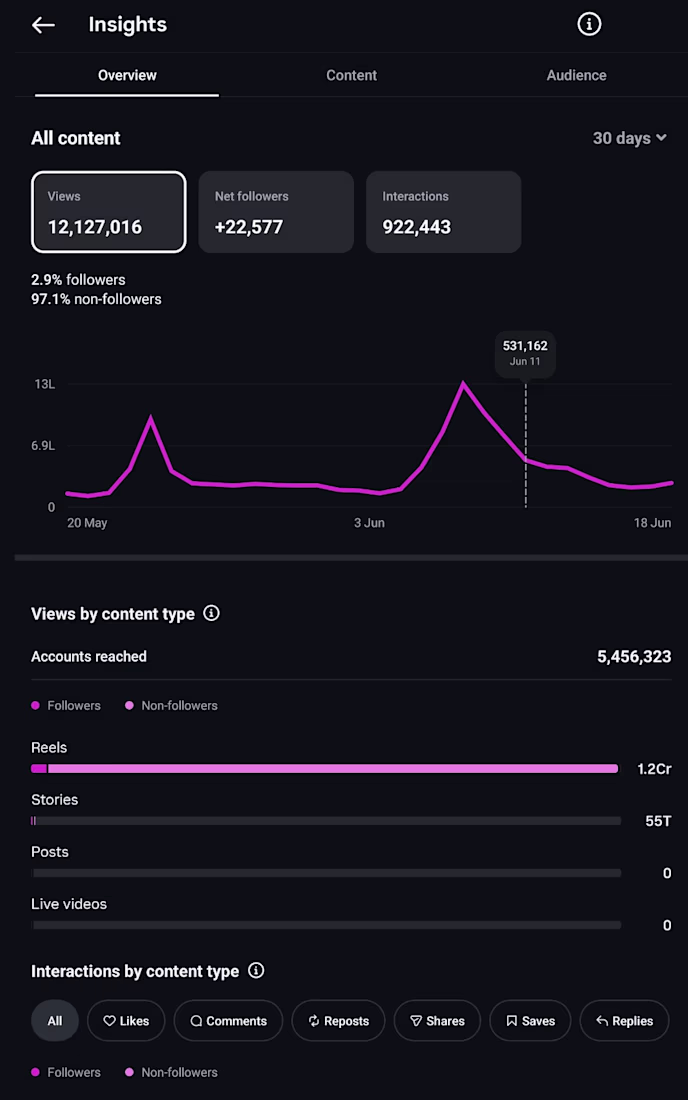This screenshot has width=688, height=1100.
Task: Select the Net followers metric card
Action: [276, 212]
